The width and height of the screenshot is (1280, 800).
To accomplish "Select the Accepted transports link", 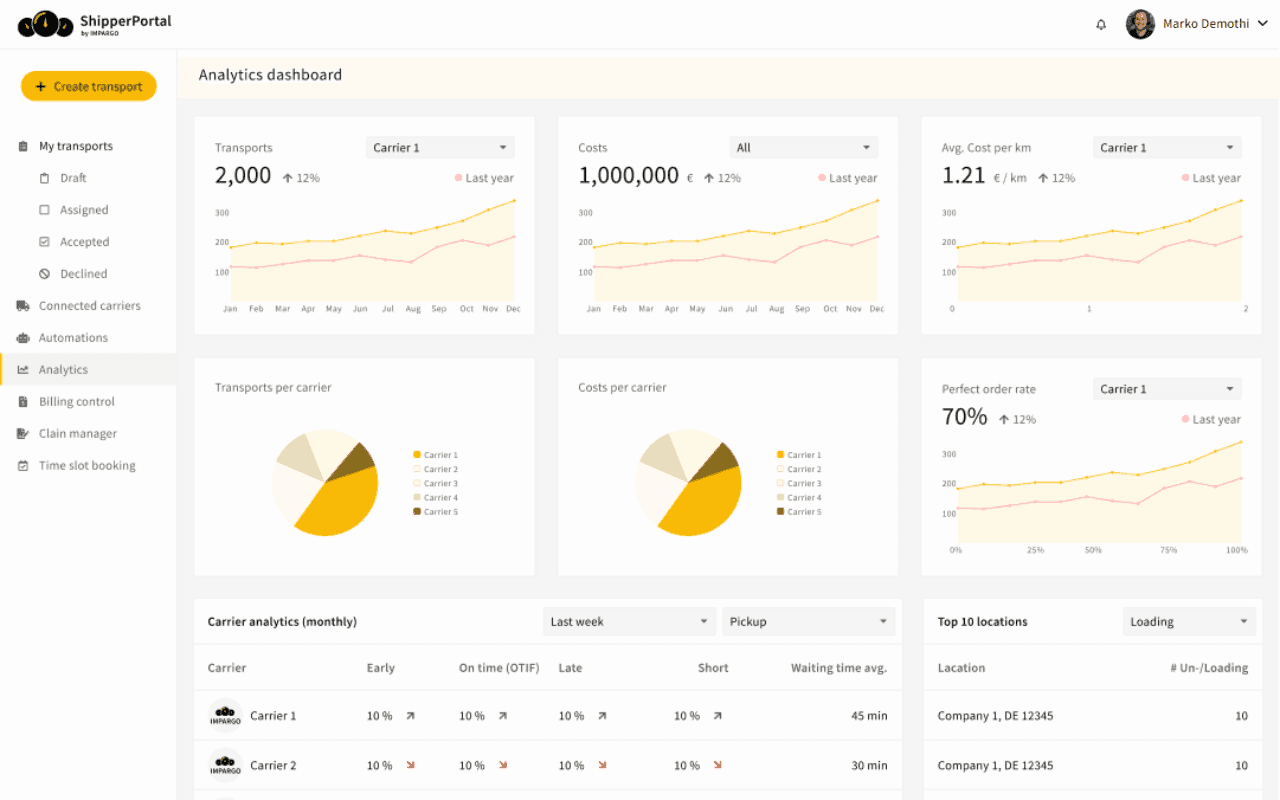I will pyautogui.click(x=84, y=242).
